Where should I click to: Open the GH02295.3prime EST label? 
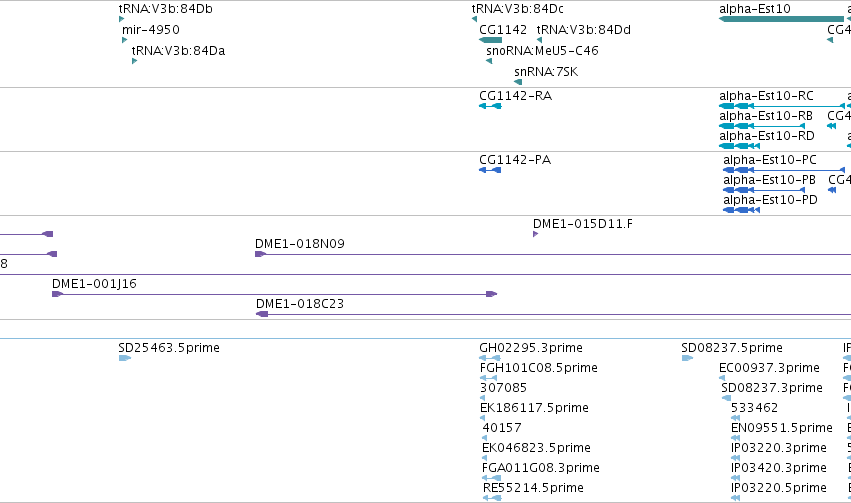[x=531, y=348]
